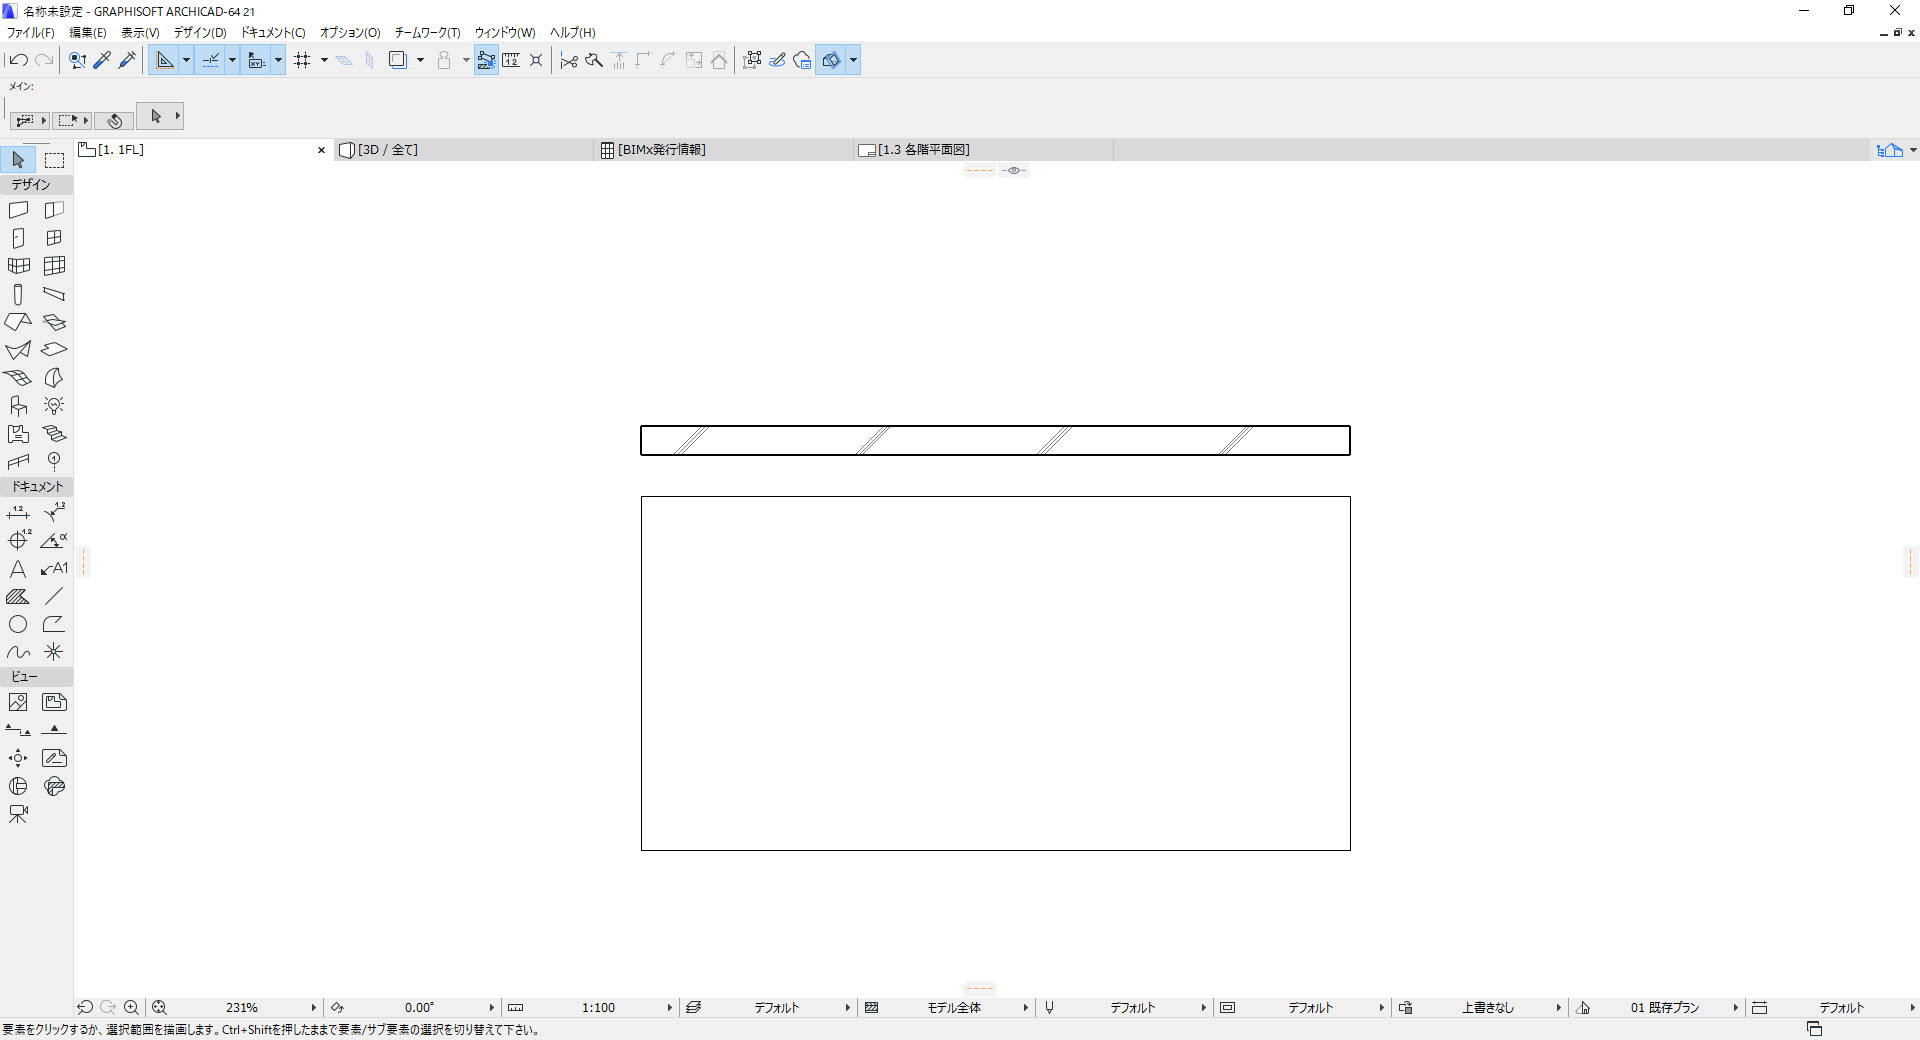The image size is (1920, 1040).
Task: Select the Slab tool
Action: point(54,350)
